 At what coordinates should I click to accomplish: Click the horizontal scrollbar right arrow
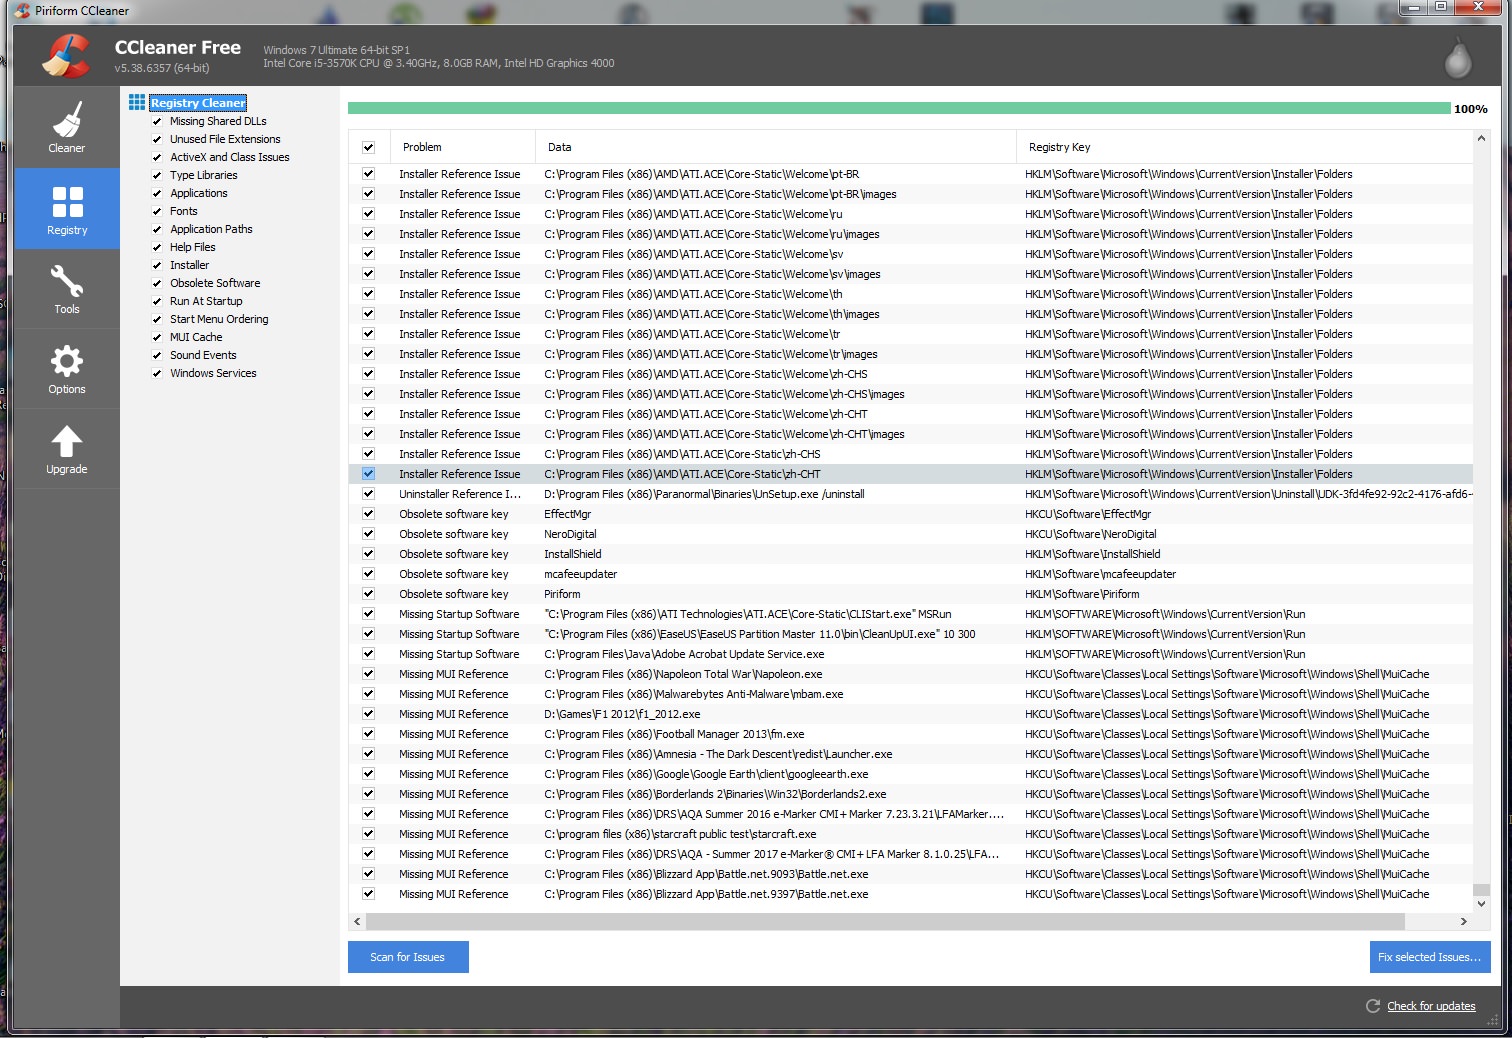(x=1464, y=921)
